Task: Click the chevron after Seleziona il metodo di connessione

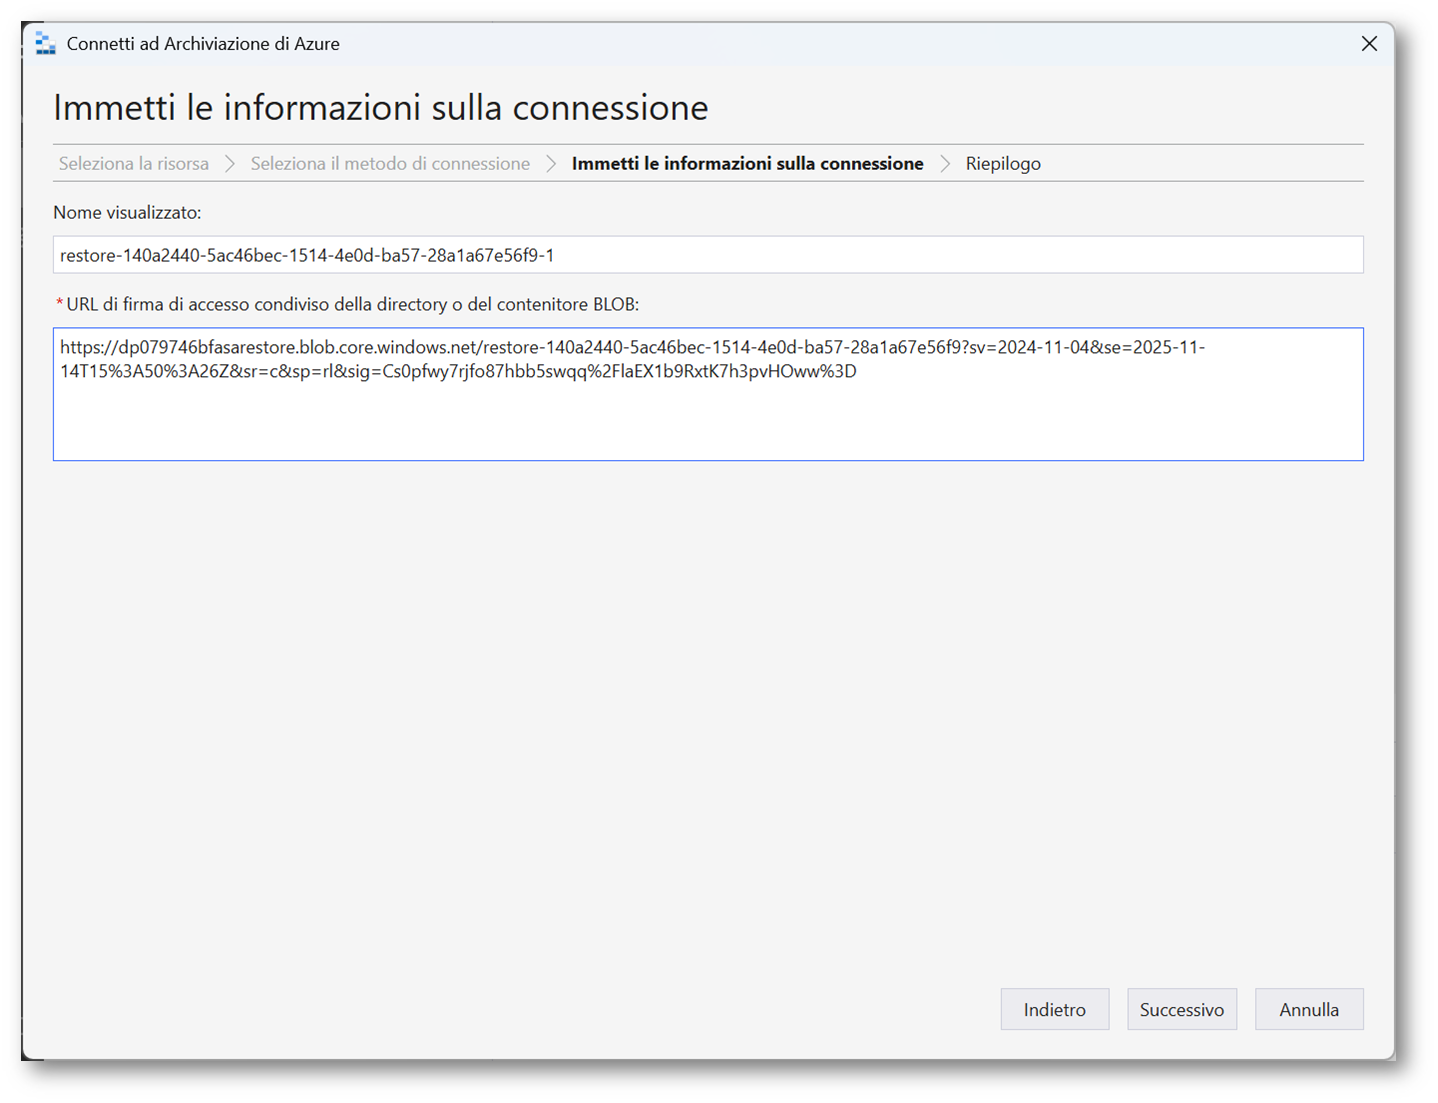Action: 551,164
